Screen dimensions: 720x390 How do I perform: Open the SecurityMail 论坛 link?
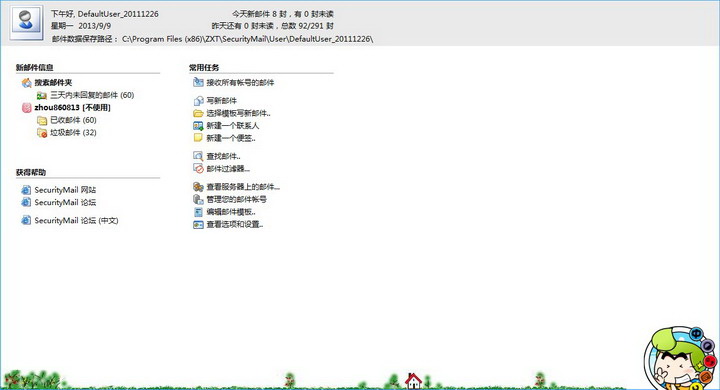(x=65, y=202)
